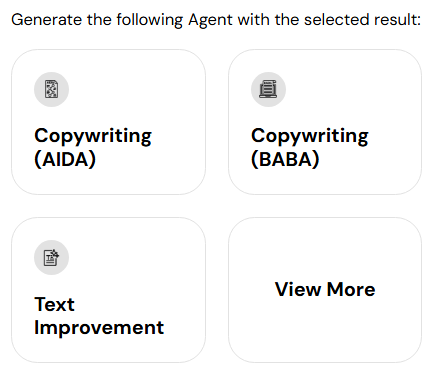
Task: Click the "Text Improvement" title text
Action: tap(99, 316)
